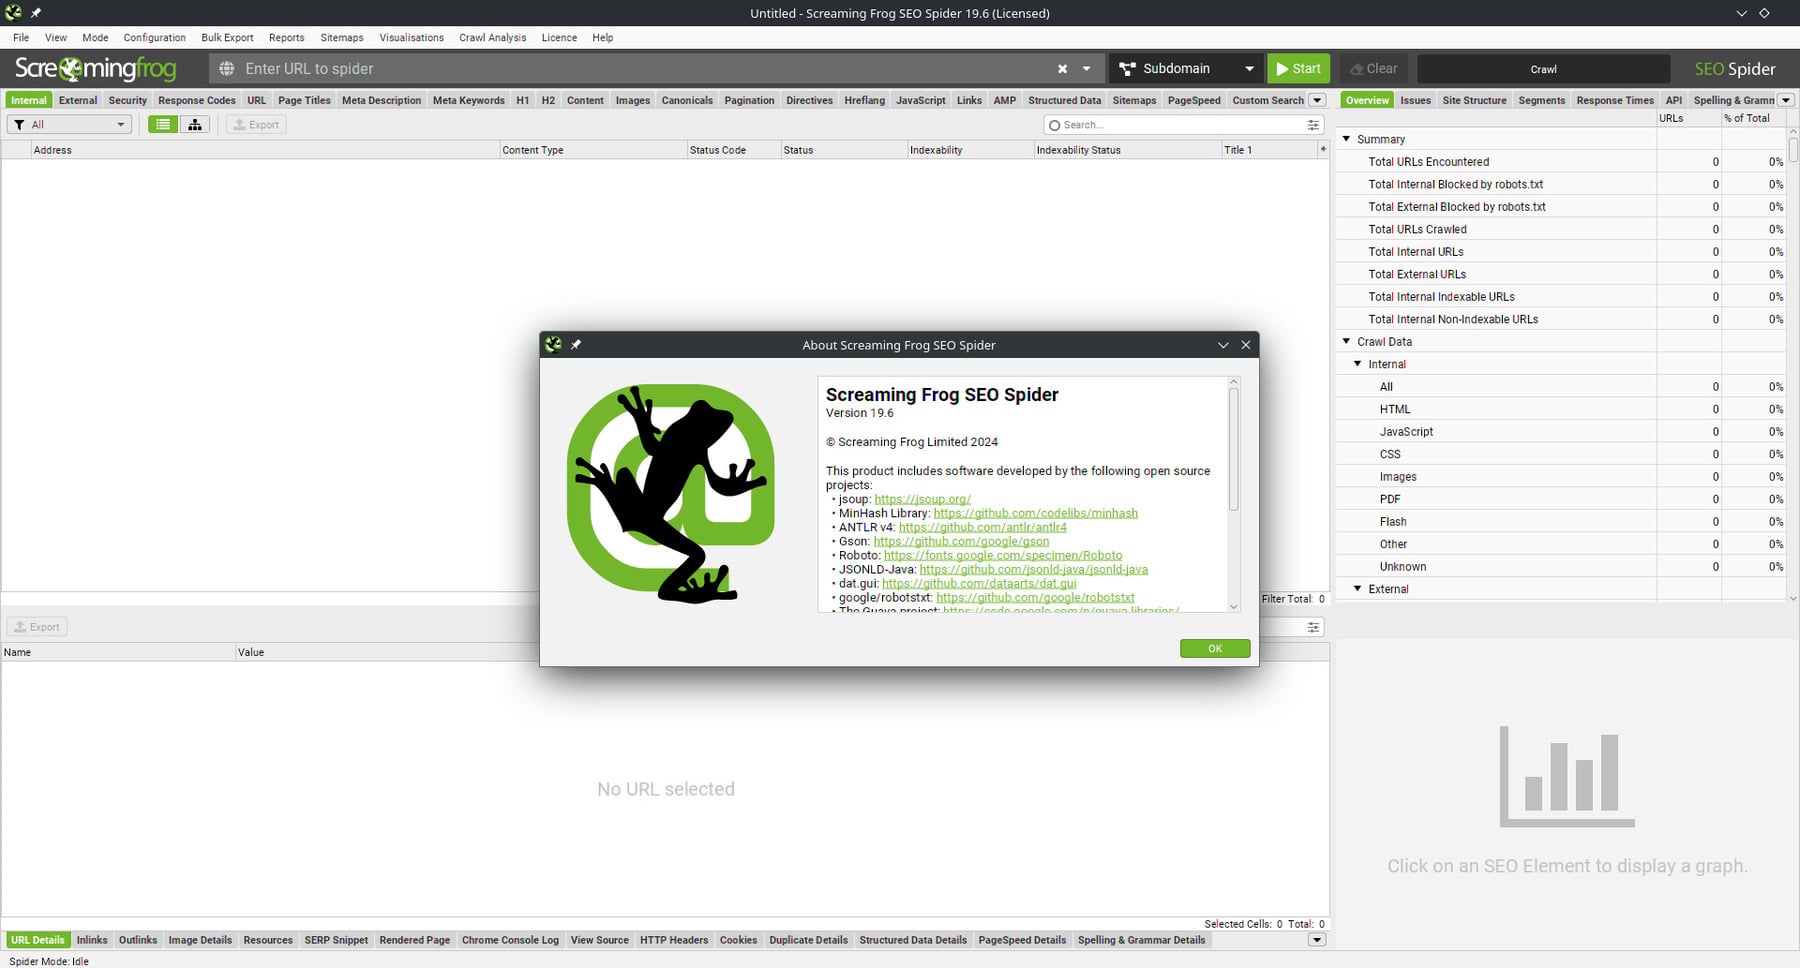
Task: Click the About dialog frog icon
Action: [553, 345]
